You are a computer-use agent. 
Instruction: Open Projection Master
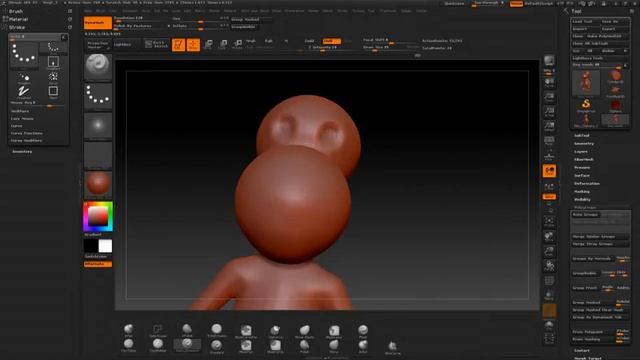click(98, 45)
